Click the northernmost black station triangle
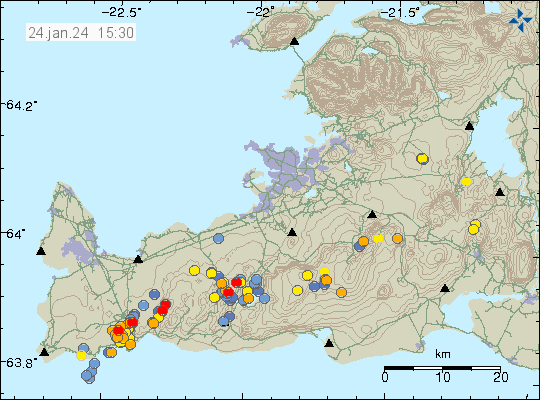540x400 pixels. [294, 41]
